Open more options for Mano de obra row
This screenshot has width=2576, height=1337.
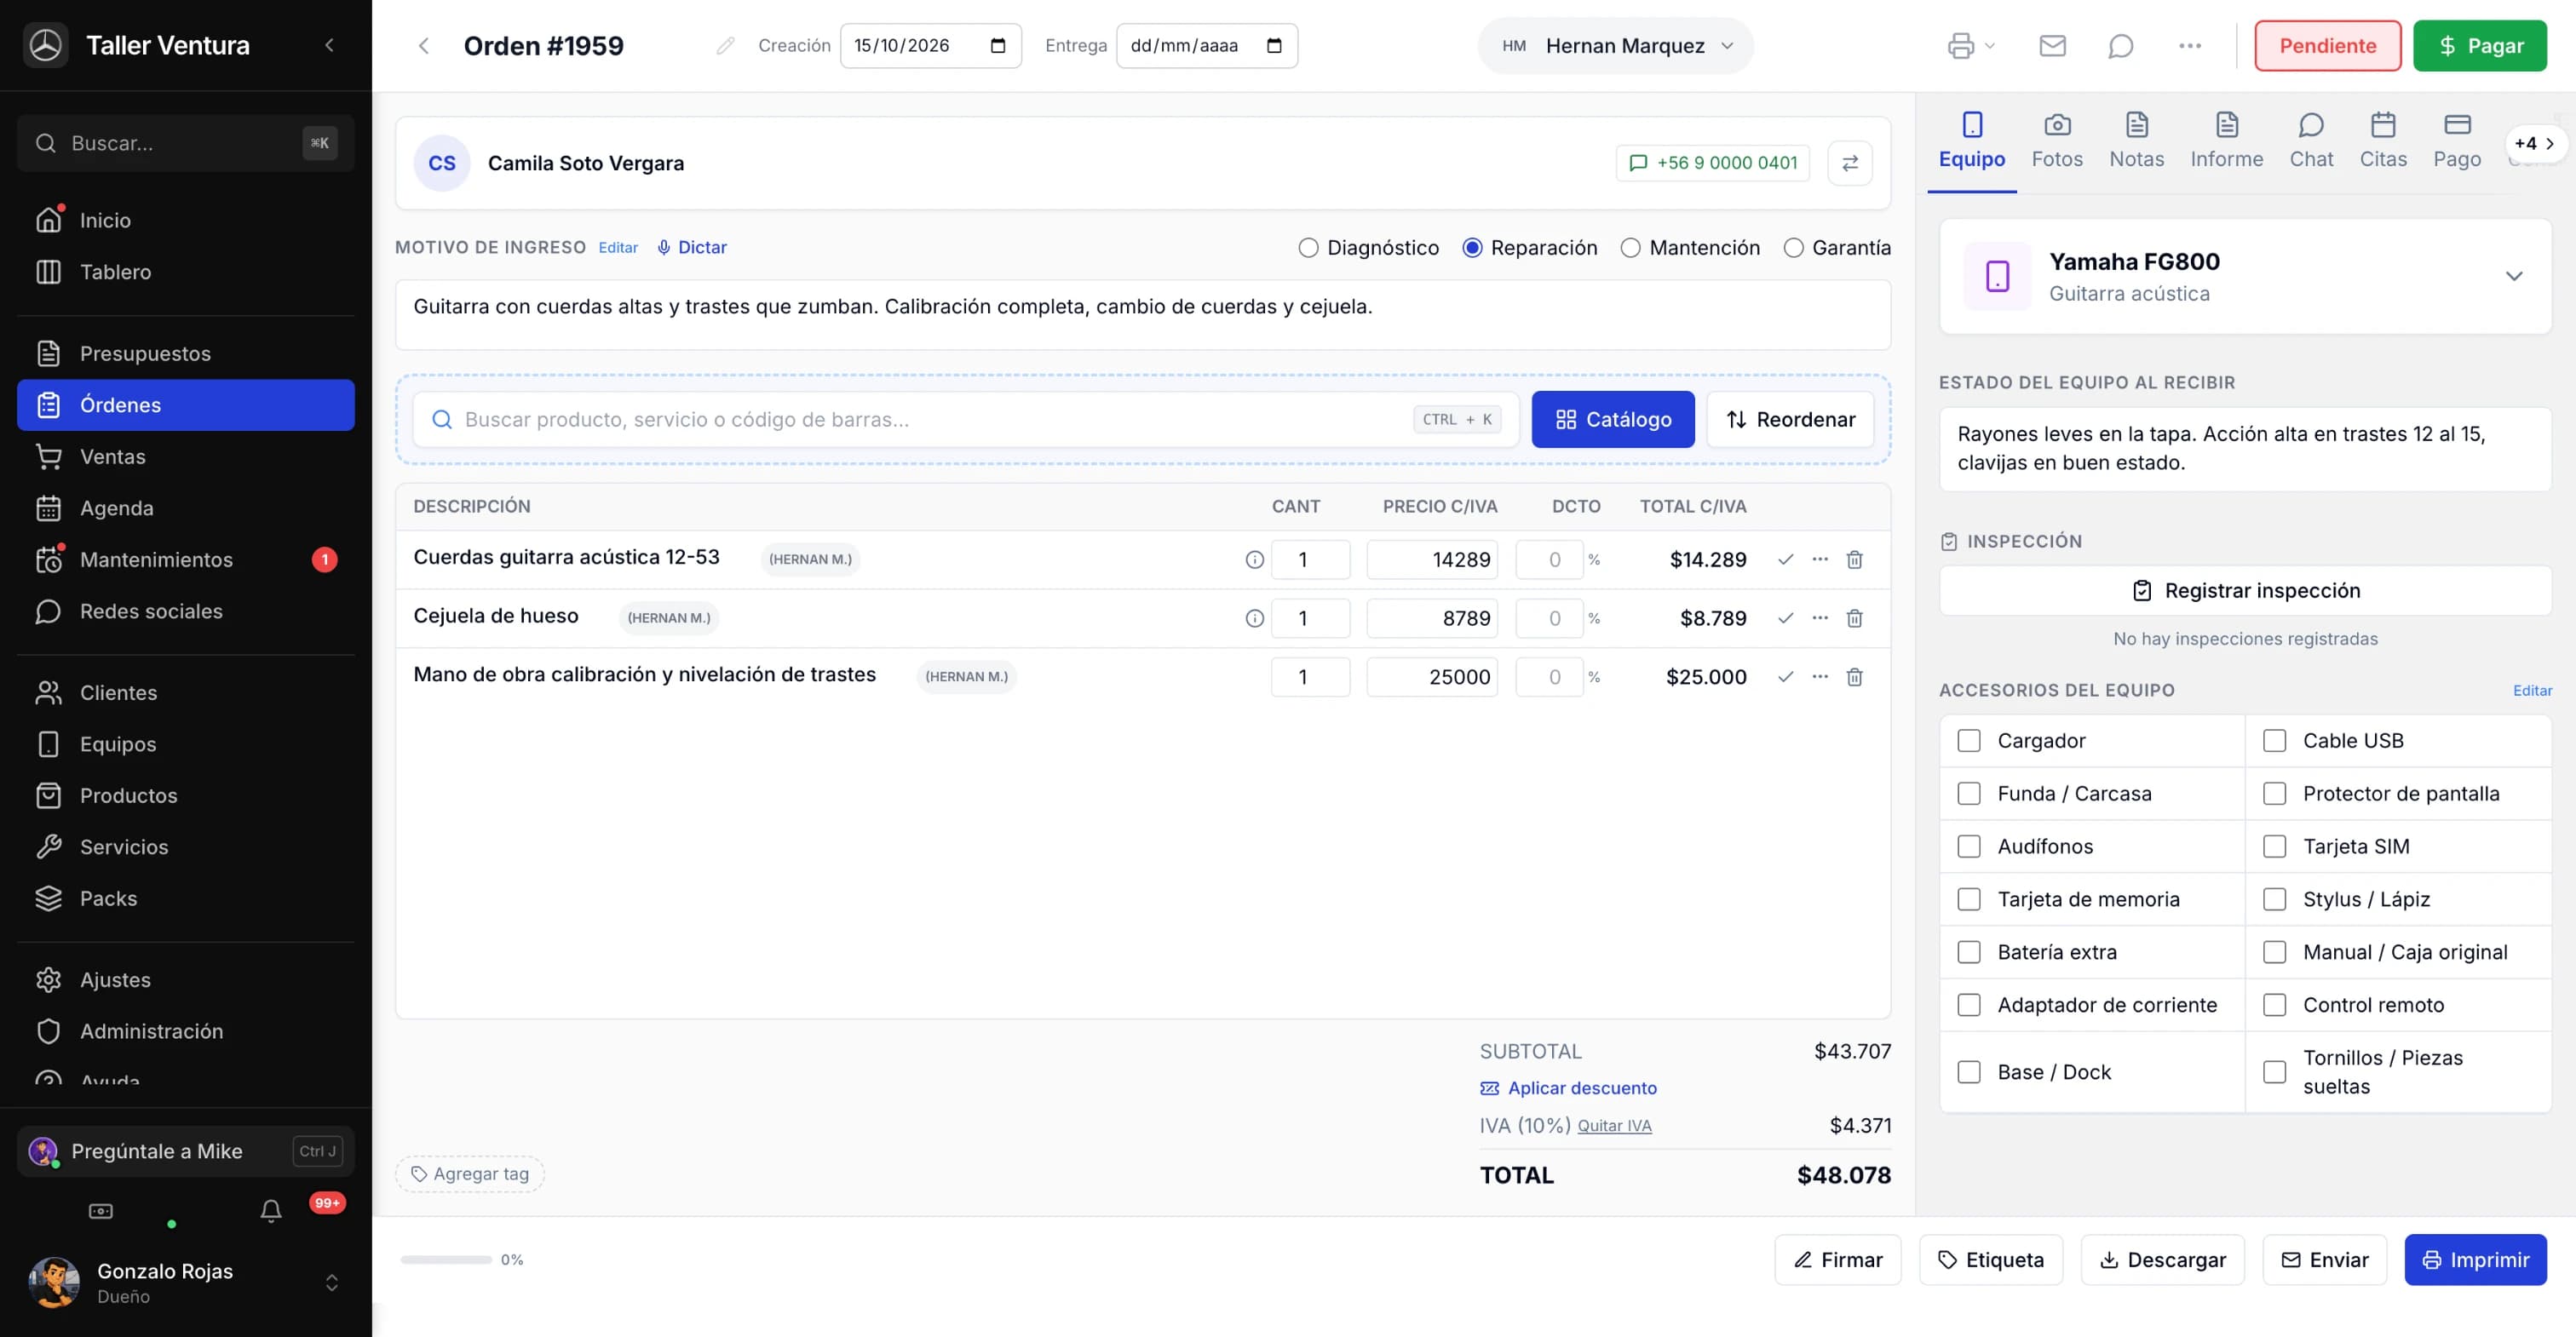[x=1820, y=677]
